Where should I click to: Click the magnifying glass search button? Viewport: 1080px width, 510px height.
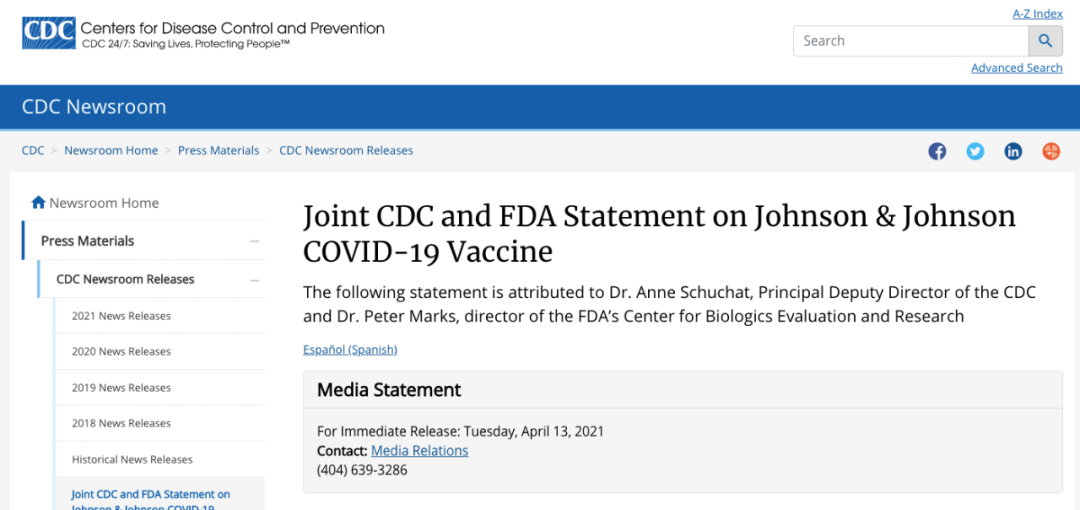[x=1046, y=41]
